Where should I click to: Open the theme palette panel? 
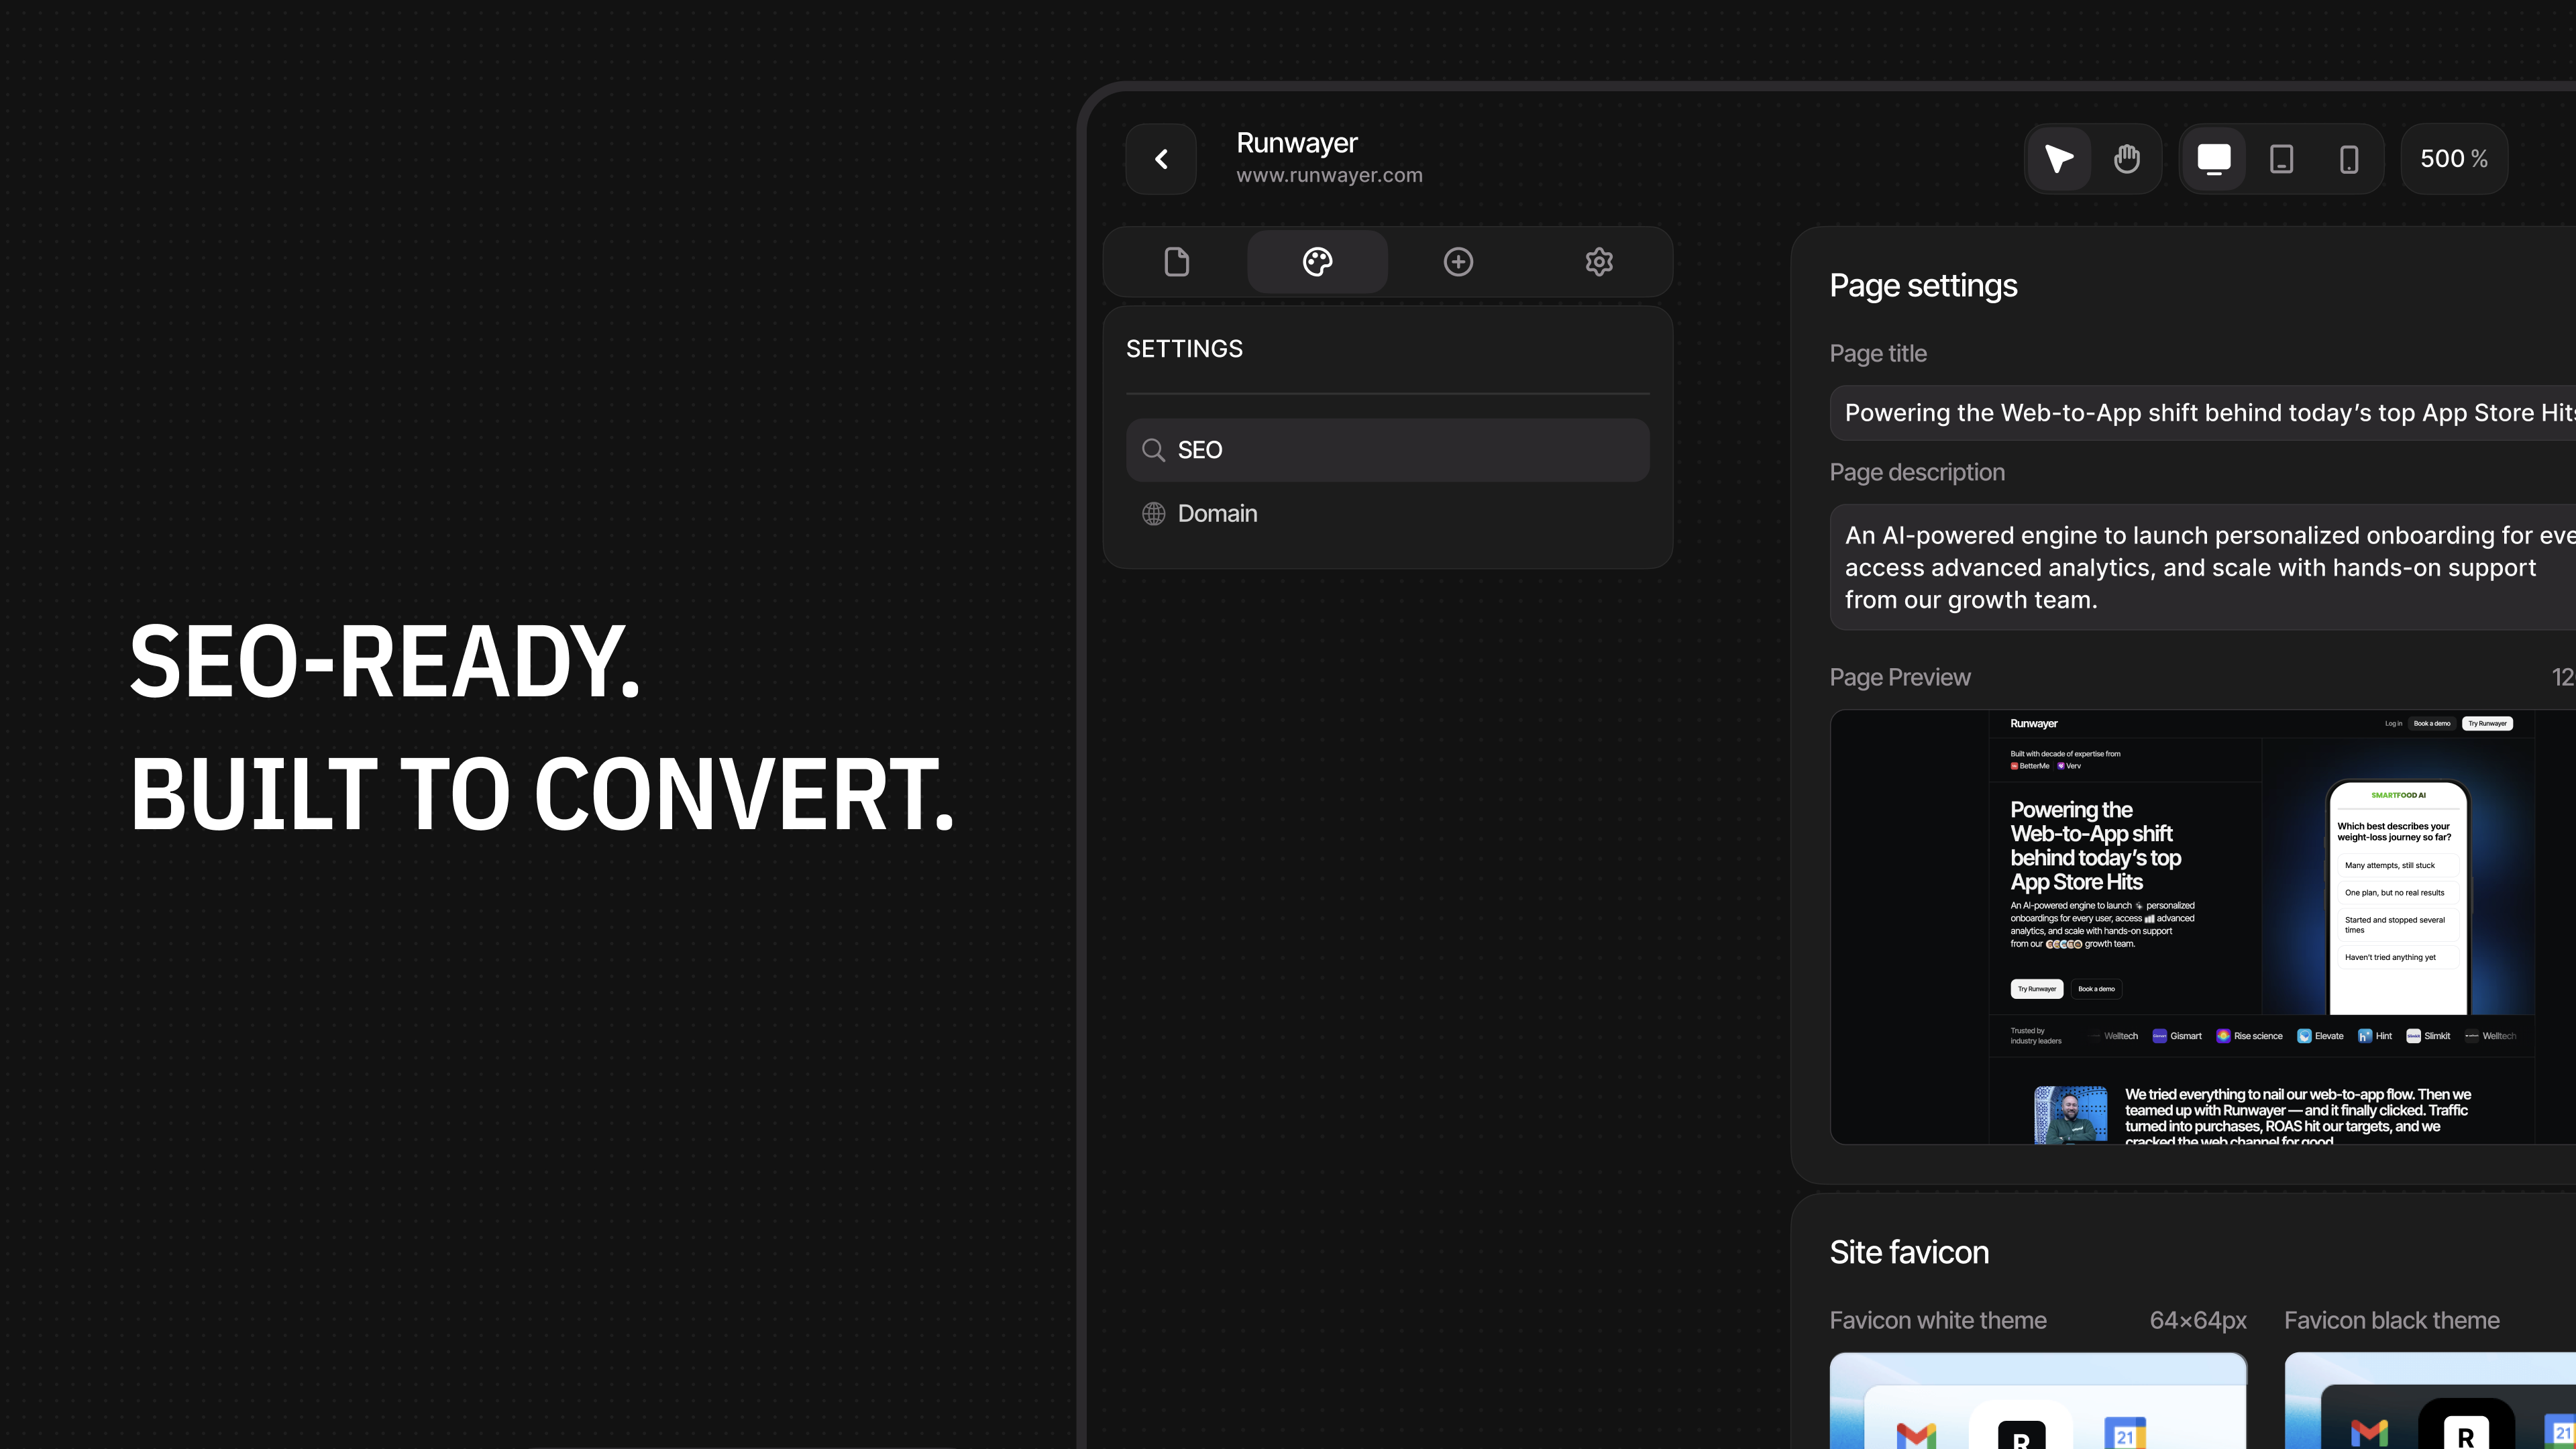[x=1317, y=261]
